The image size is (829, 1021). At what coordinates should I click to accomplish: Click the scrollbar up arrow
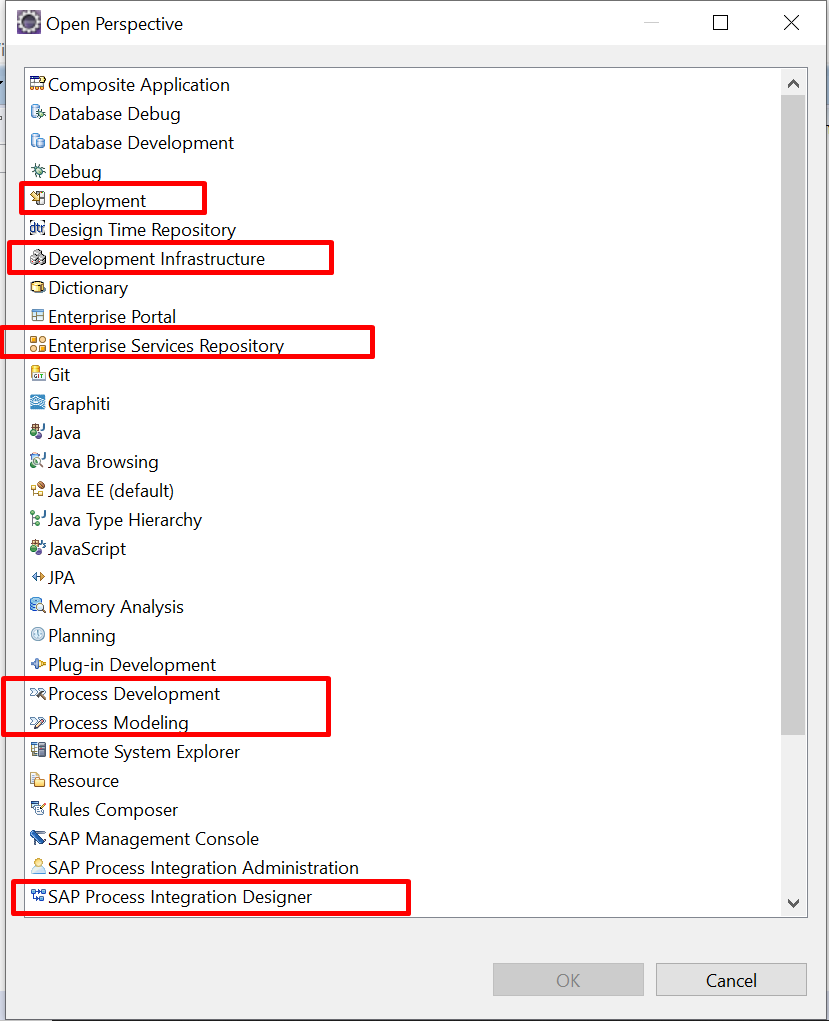[793, 83]
